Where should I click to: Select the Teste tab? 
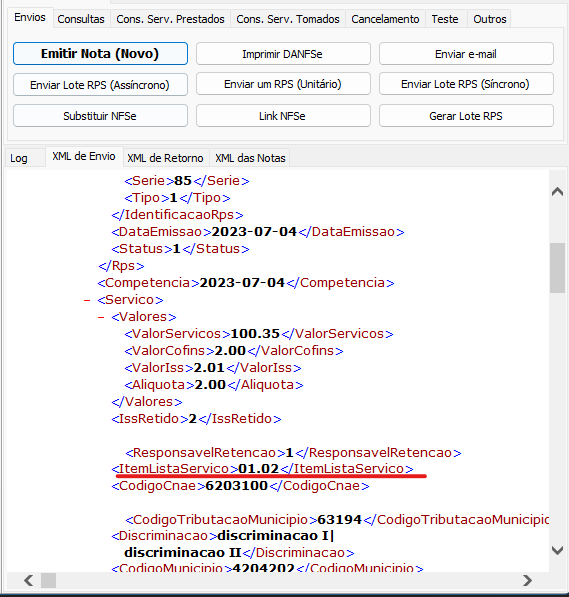click(445, 19)
